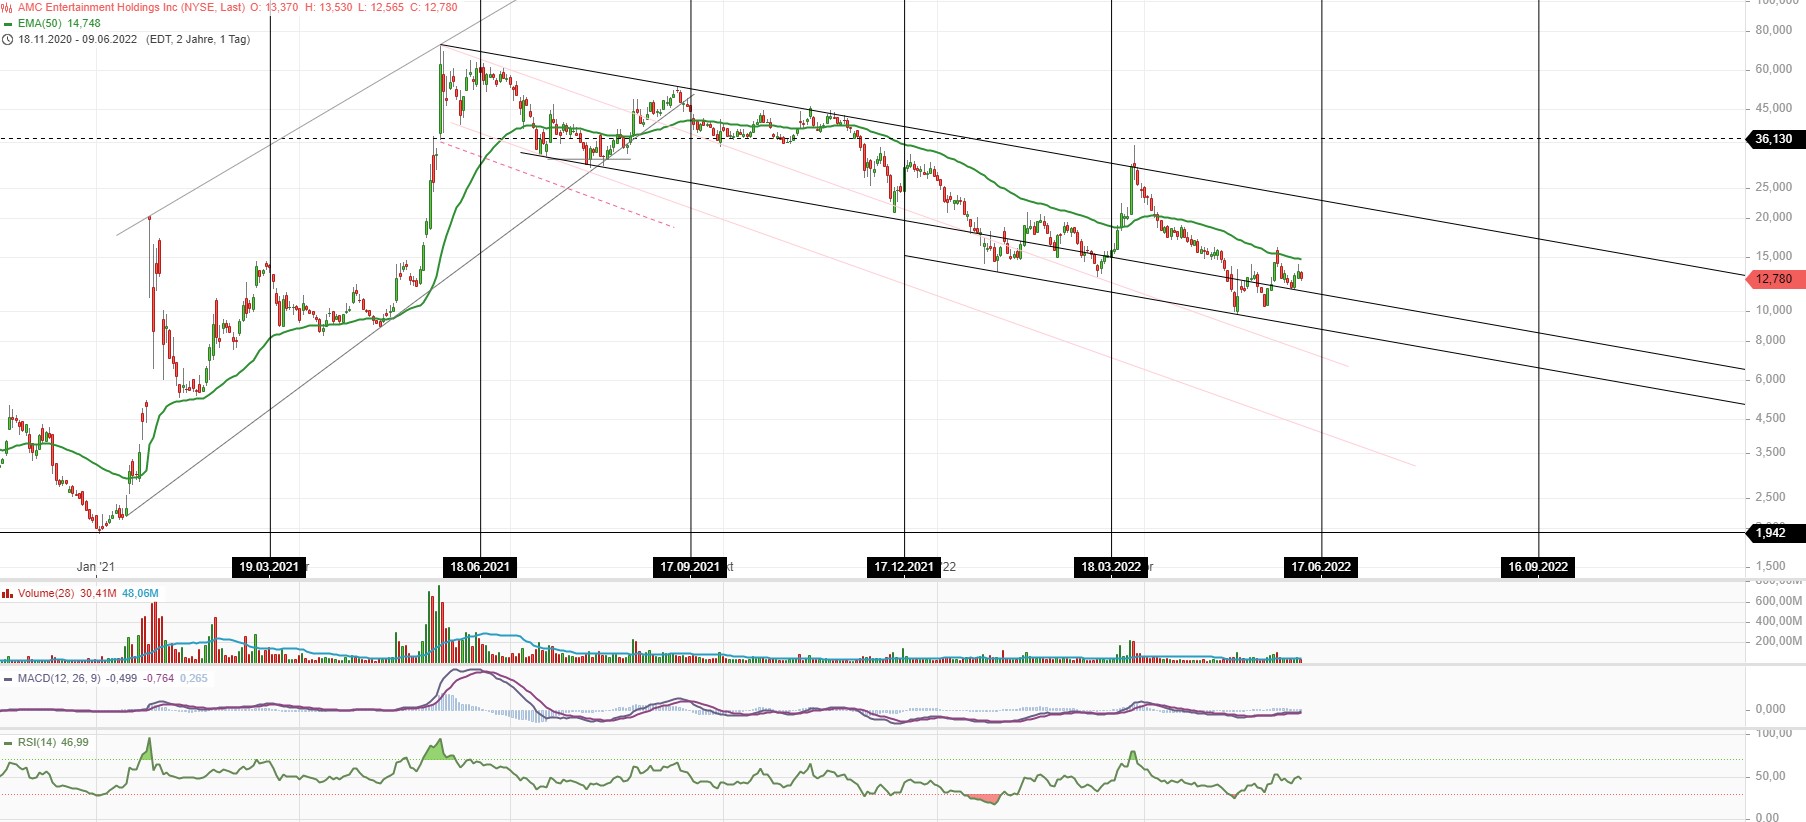The width and height of the screenshot is (1806, 822).
Task: Click the 400,00M volume axis label
Action: pyautogui.click(x=1779, y=621)
